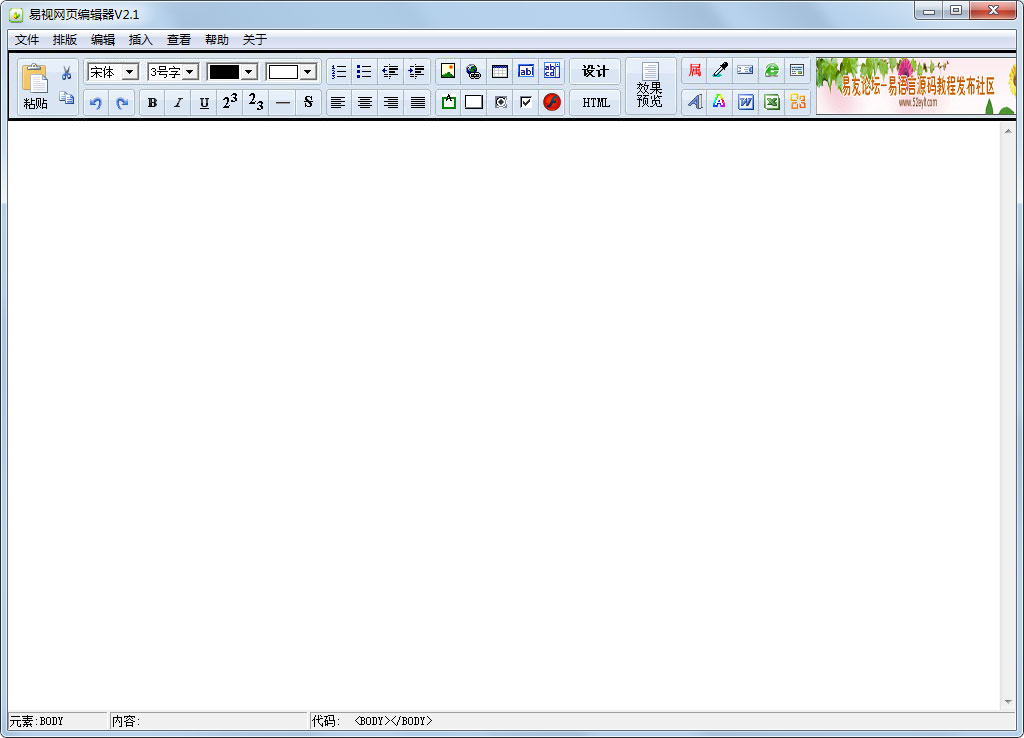Open the black text color dropdown arrow
This screenshot has height=738, width=1024.
(249, 72)
